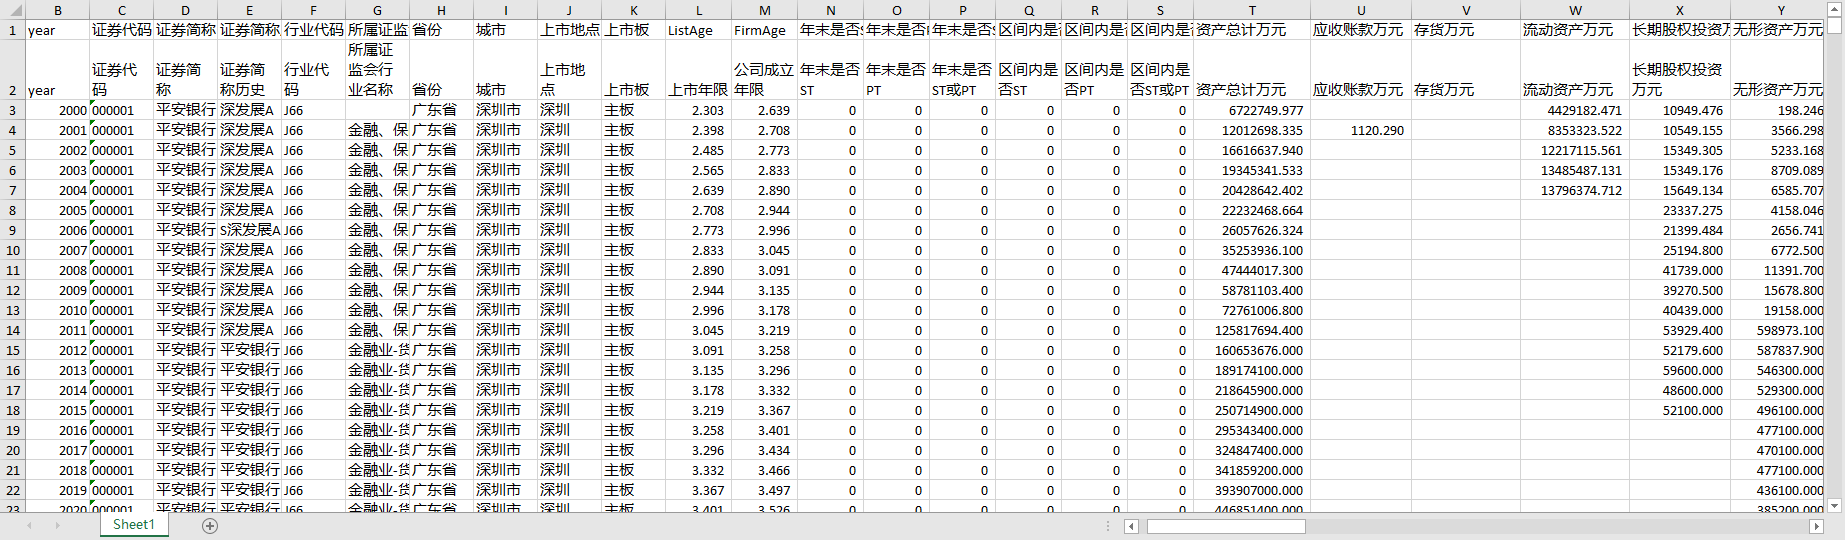Image resolution: width=1845 pixels, height=540 pixels.
Task: Click the horizontal scrollbar right arrow
Action: [x=1817, y=526]
